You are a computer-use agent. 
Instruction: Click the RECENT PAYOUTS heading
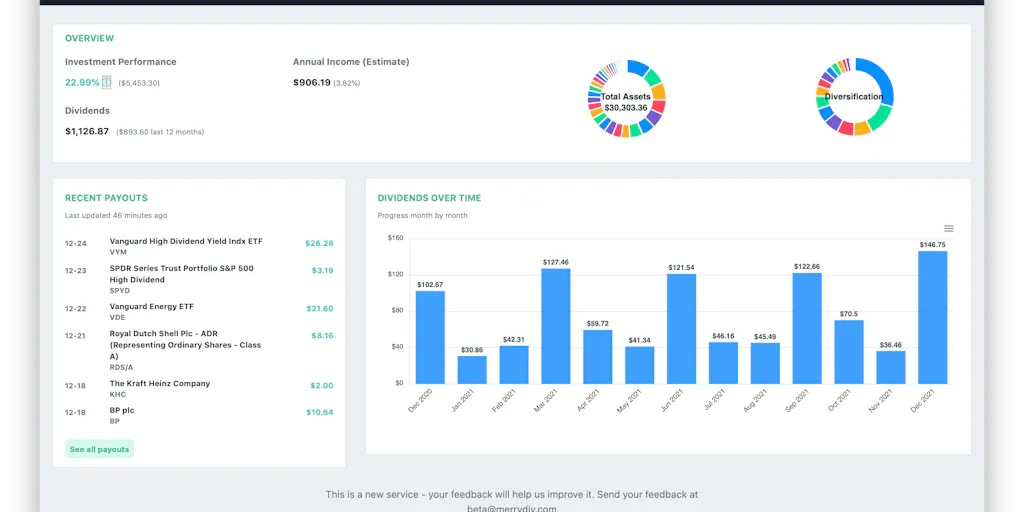pos(106,198)
